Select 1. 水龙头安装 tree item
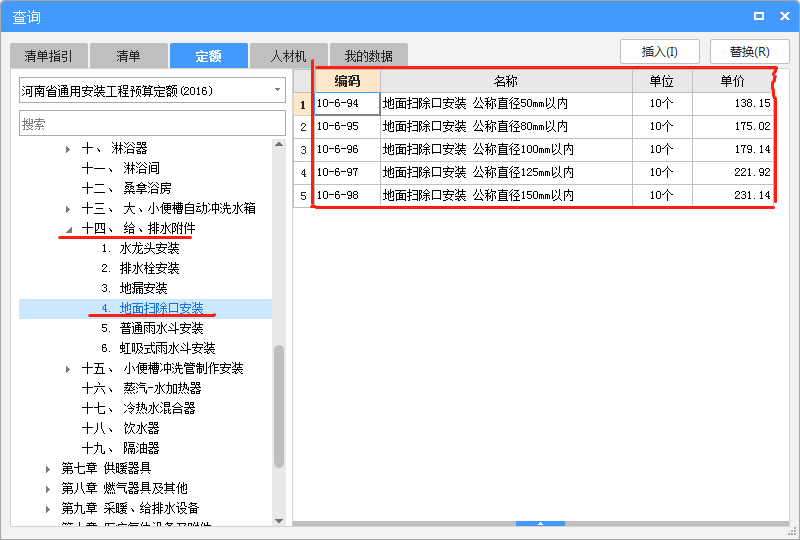 (x=140, y=249)
